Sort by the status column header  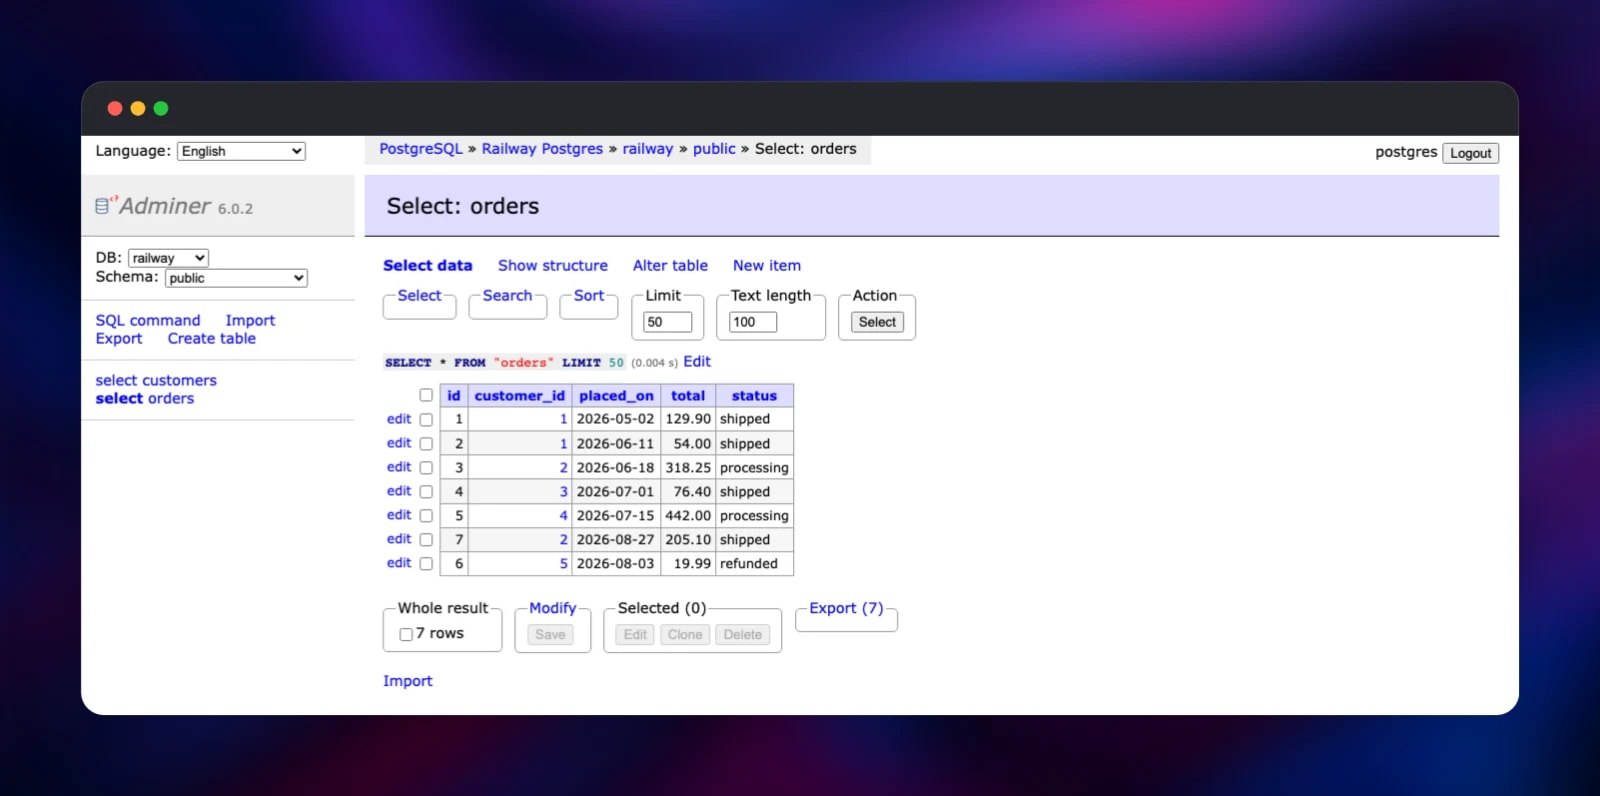click(x=754, y=396)
